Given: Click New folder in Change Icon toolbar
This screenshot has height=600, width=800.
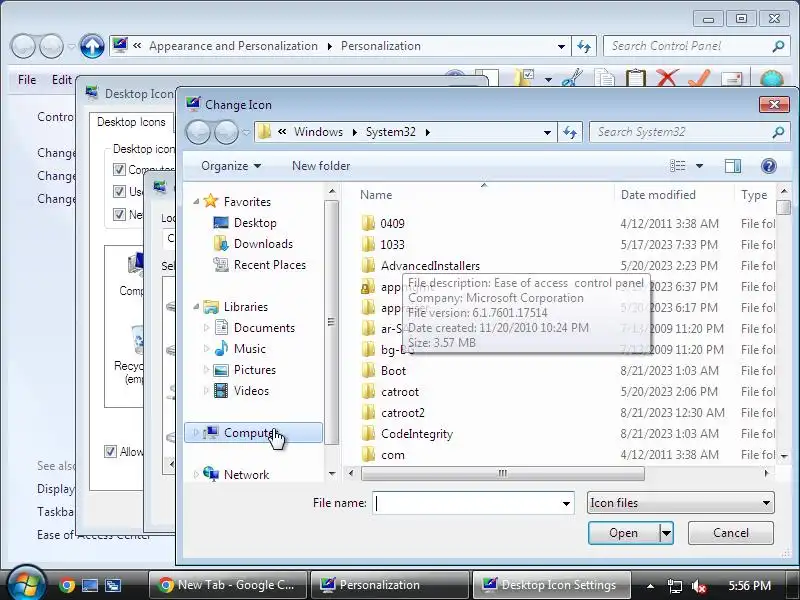Looking at the screenshot, I should 321,166.
